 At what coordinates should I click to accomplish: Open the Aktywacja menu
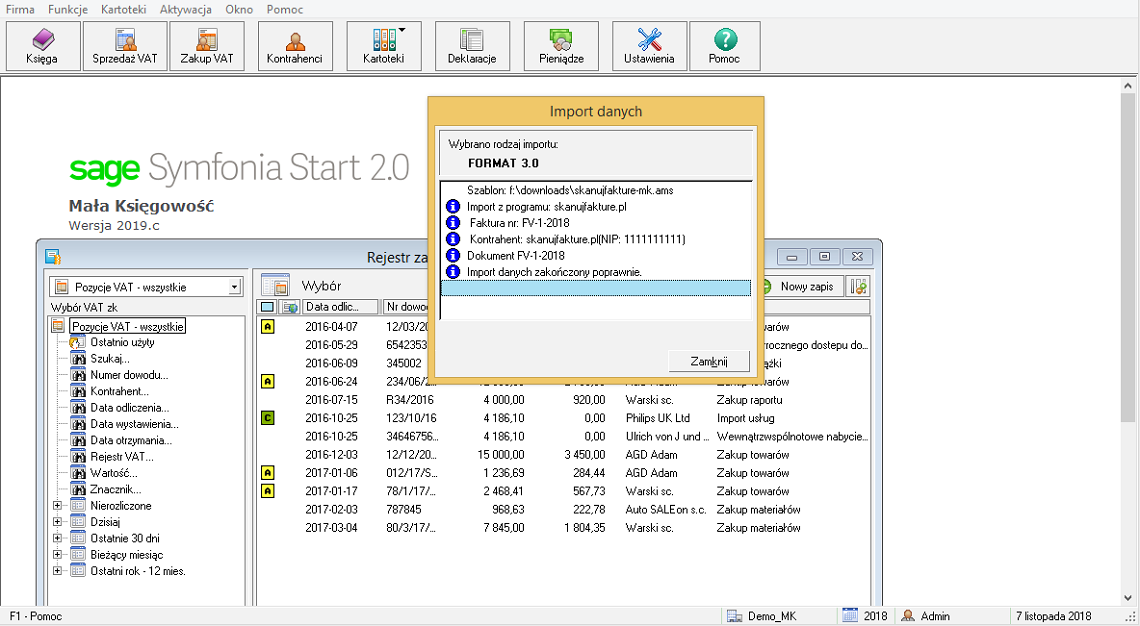pyautogui.click(x=185, y=9)
